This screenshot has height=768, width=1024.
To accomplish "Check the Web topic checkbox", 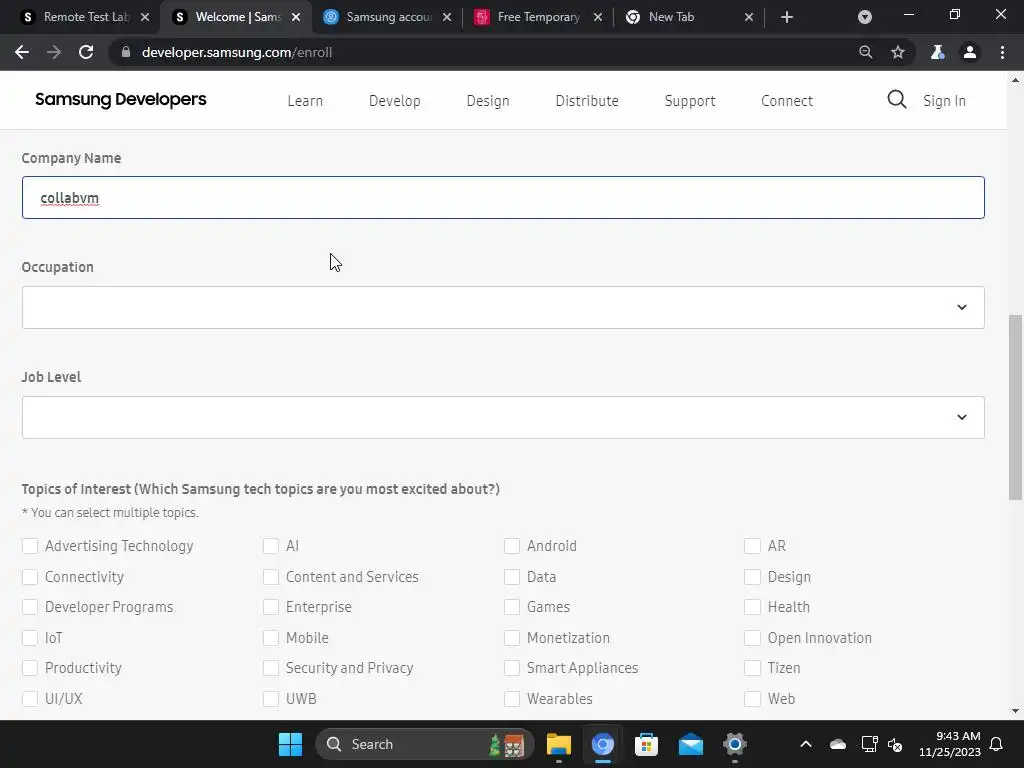I will [x=752, y=699].
